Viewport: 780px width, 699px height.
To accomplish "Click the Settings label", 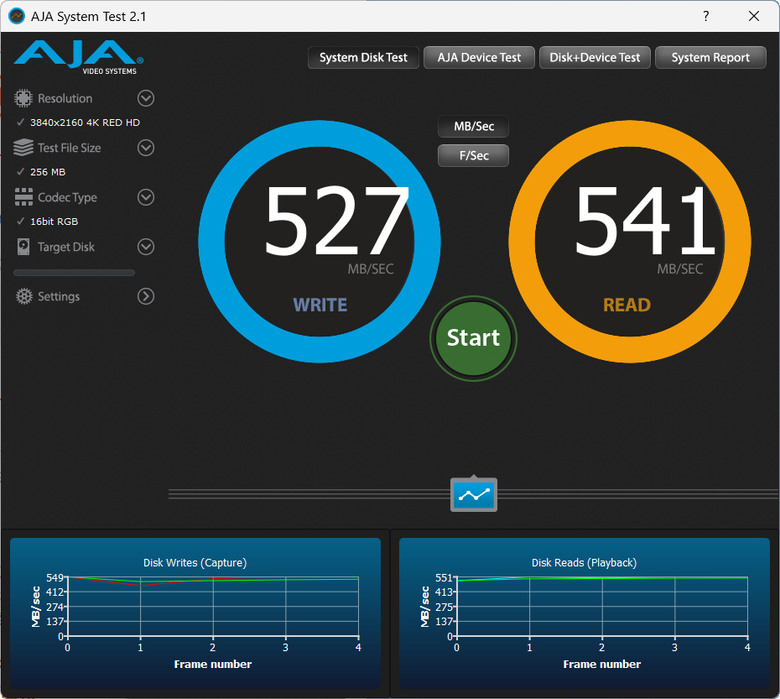I will pyautogui.click(x=59, y=297).
